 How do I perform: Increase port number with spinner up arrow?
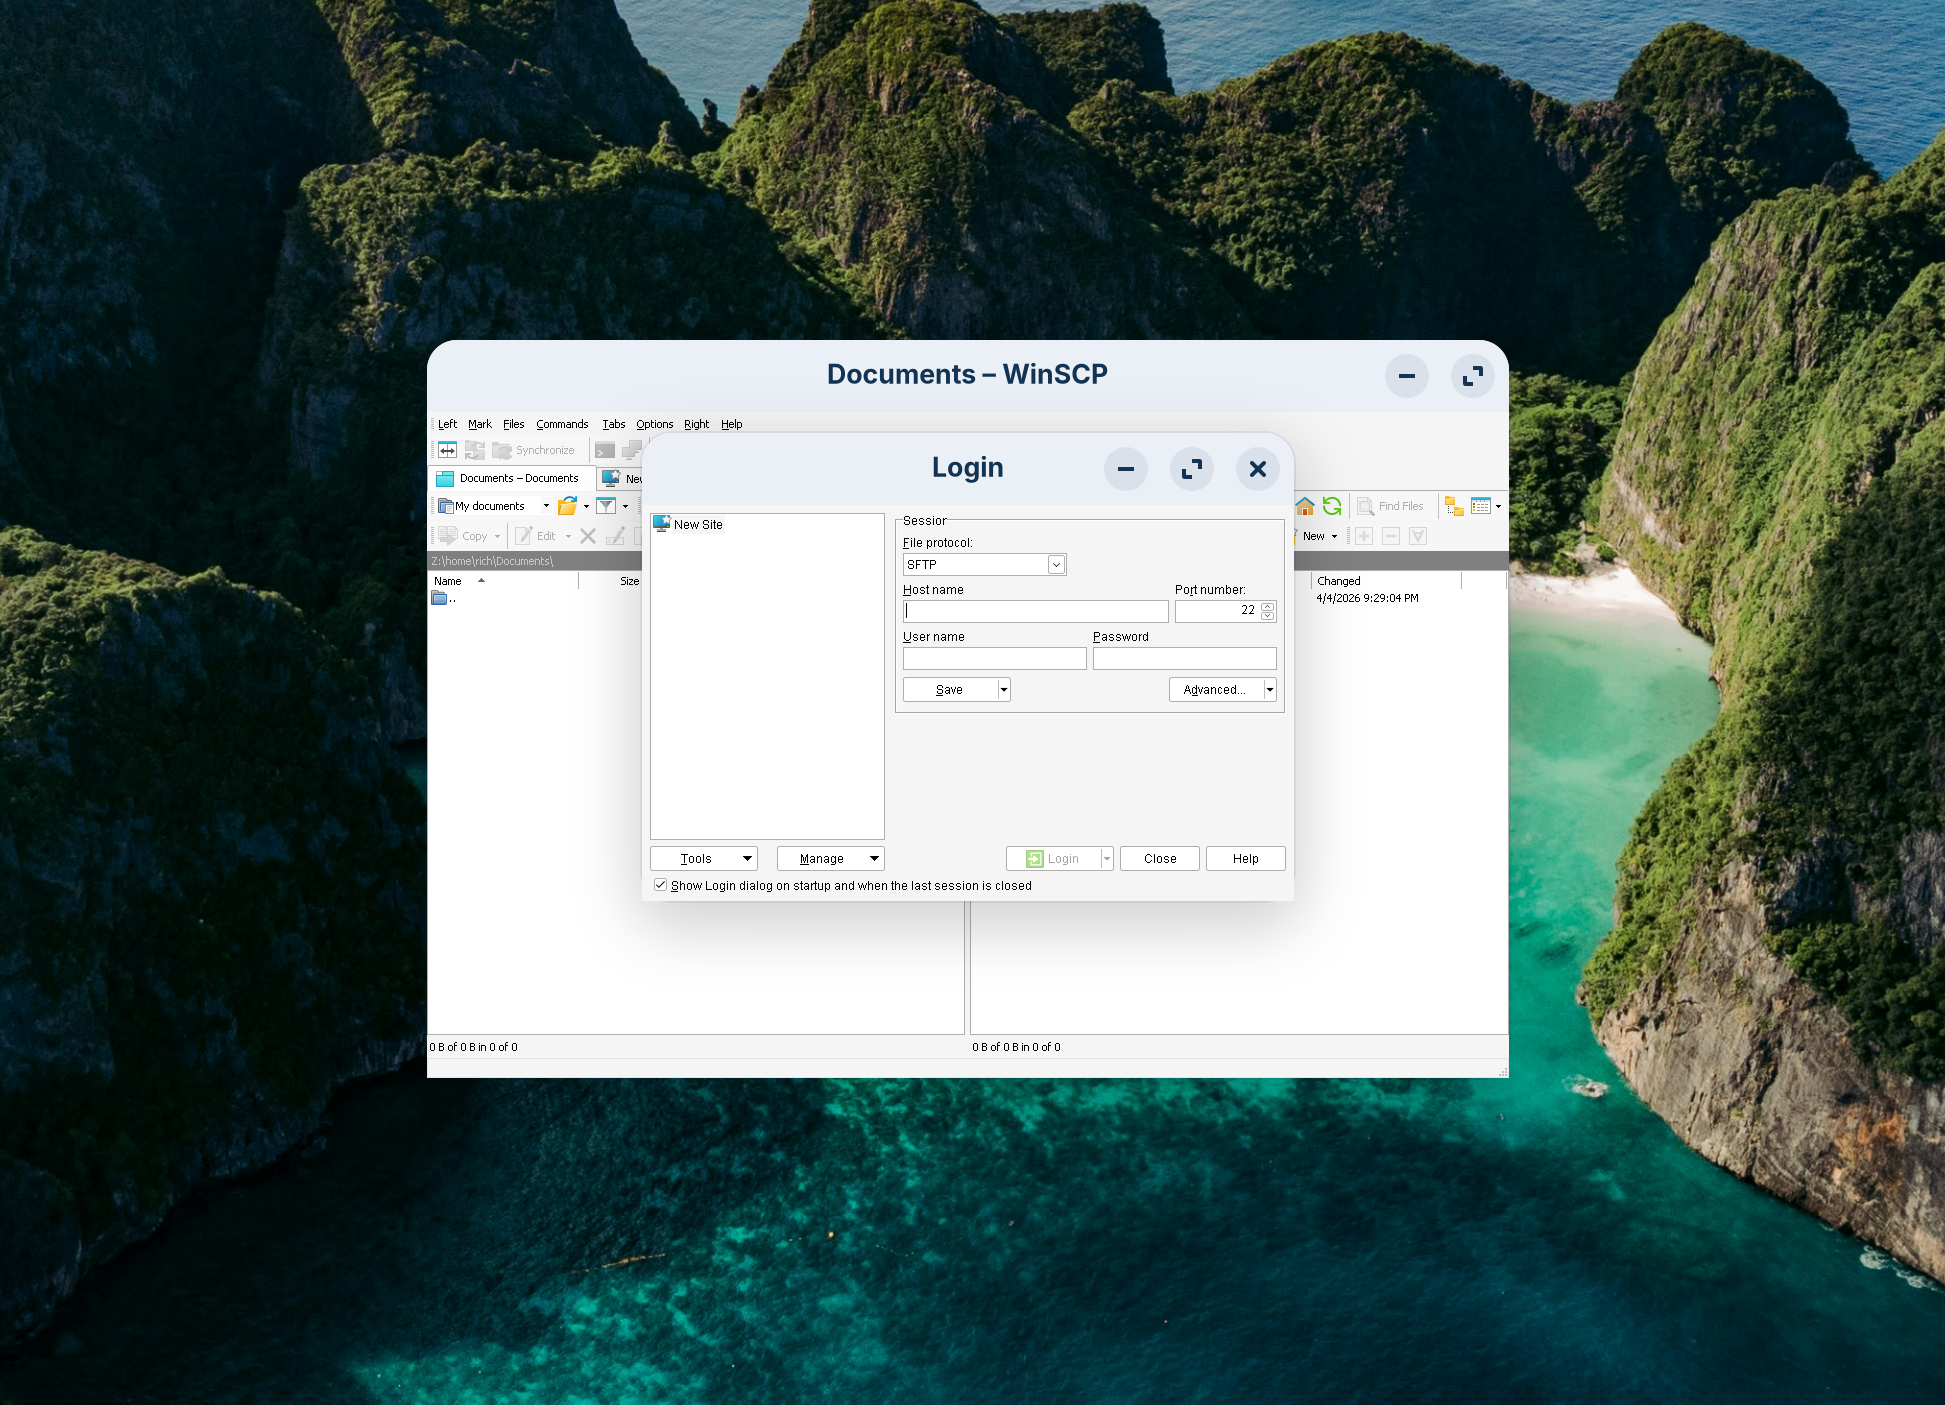point(1268,606)
